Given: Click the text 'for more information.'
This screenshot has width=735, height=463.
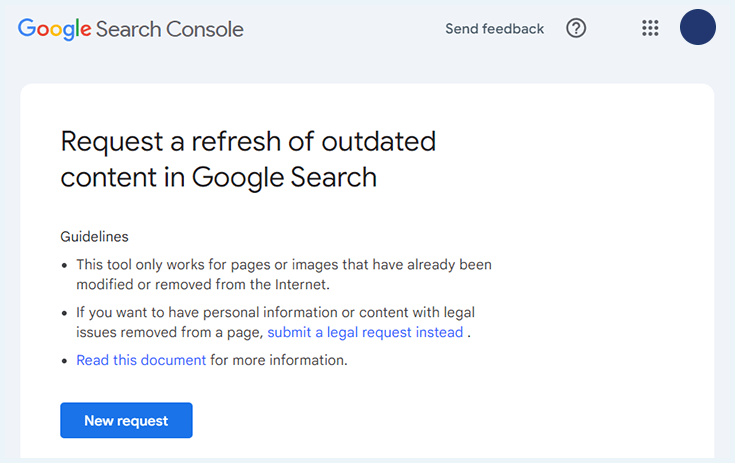Looking at the screenshot, I should tap(279, 360).
